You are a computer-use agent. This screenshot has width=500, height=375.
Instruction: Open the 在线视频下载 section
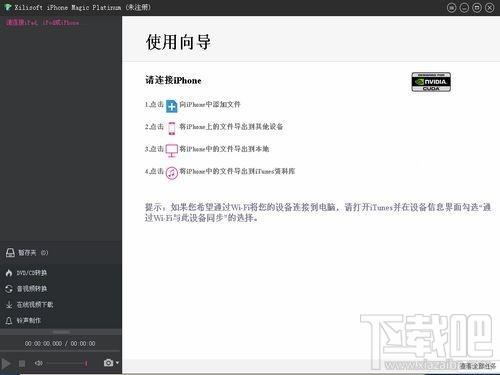pyautogui.click(x=29, y=304)
